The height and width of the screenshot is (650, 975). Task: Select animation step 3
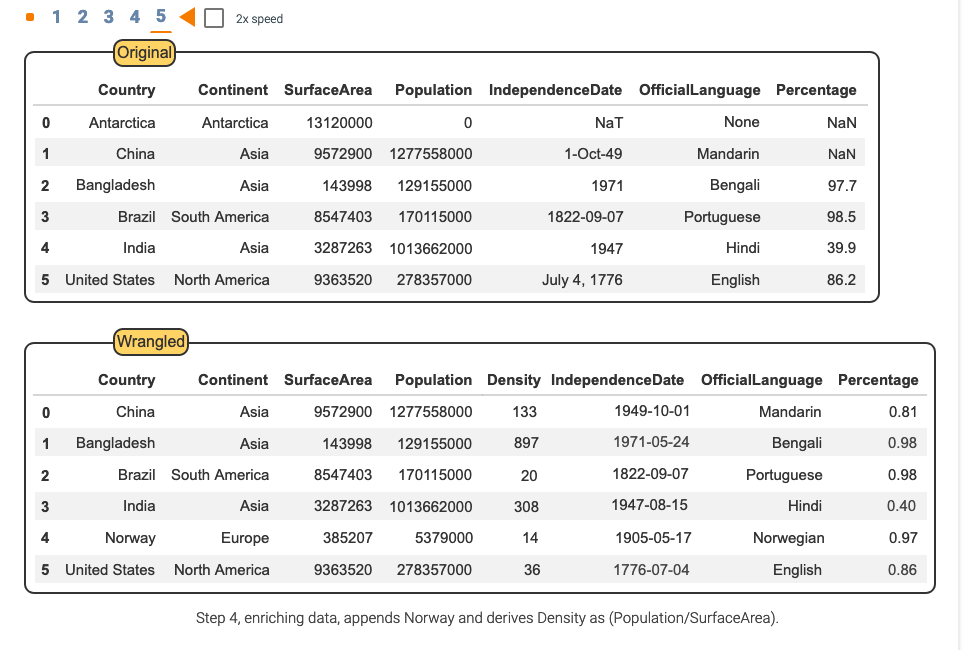tap(108, 17)
